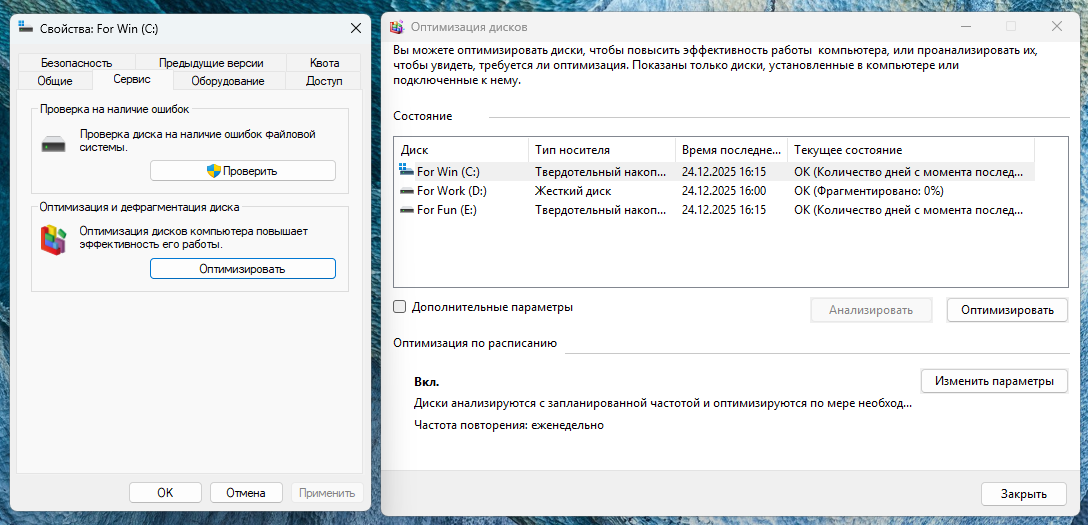Click the disk defragmenter icon in Оптимизация section

point(53,239)
